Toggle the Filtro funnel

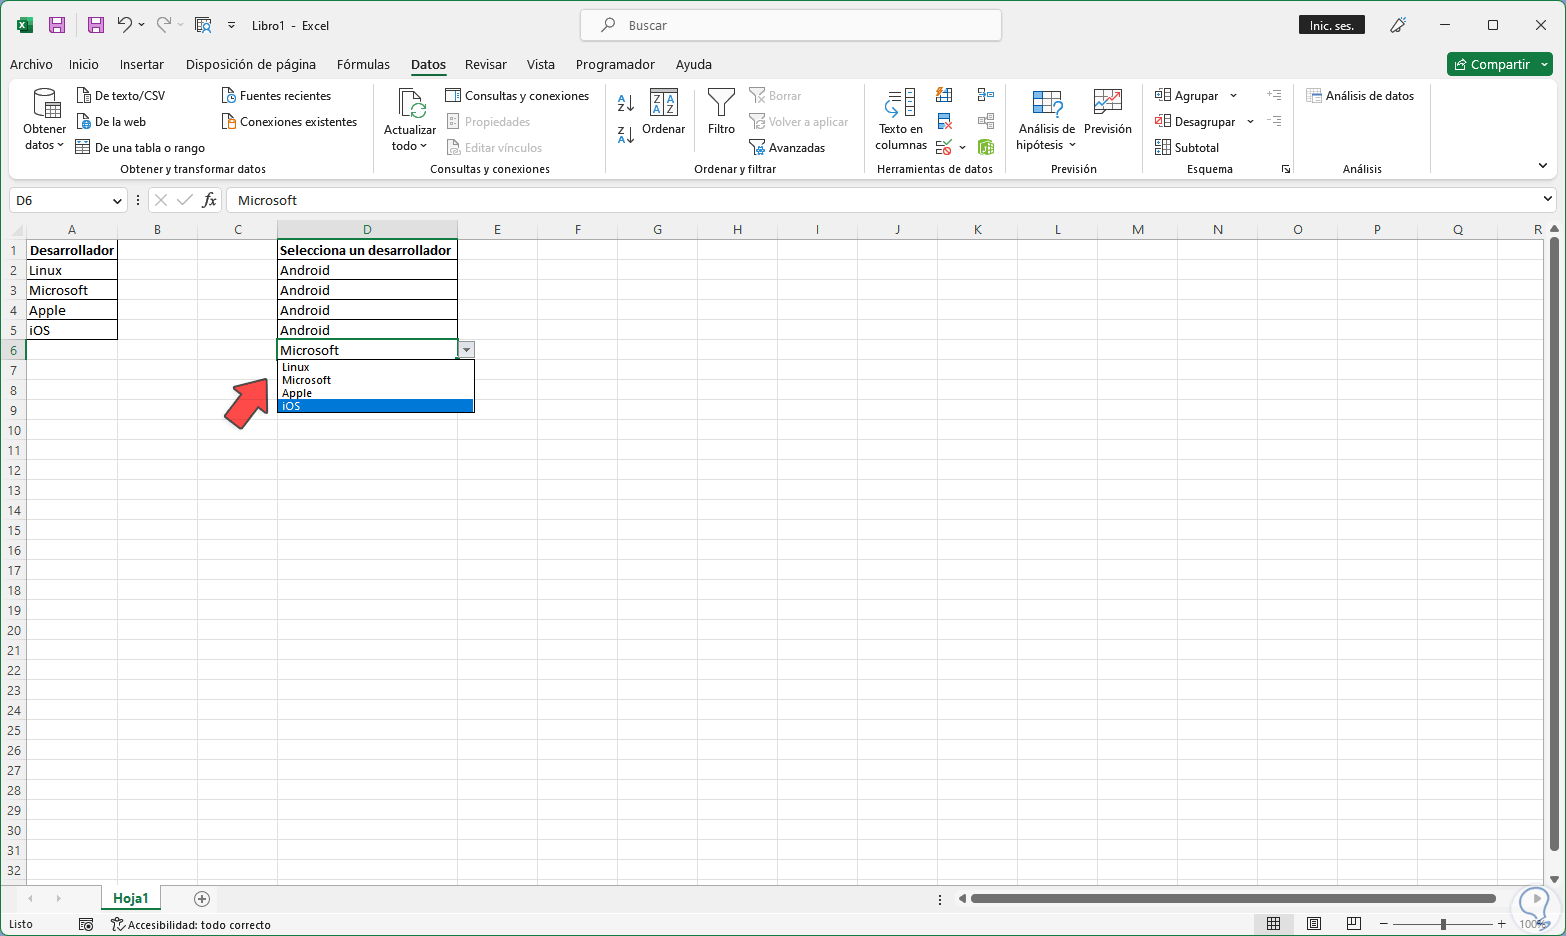click(x=721, y=111)
